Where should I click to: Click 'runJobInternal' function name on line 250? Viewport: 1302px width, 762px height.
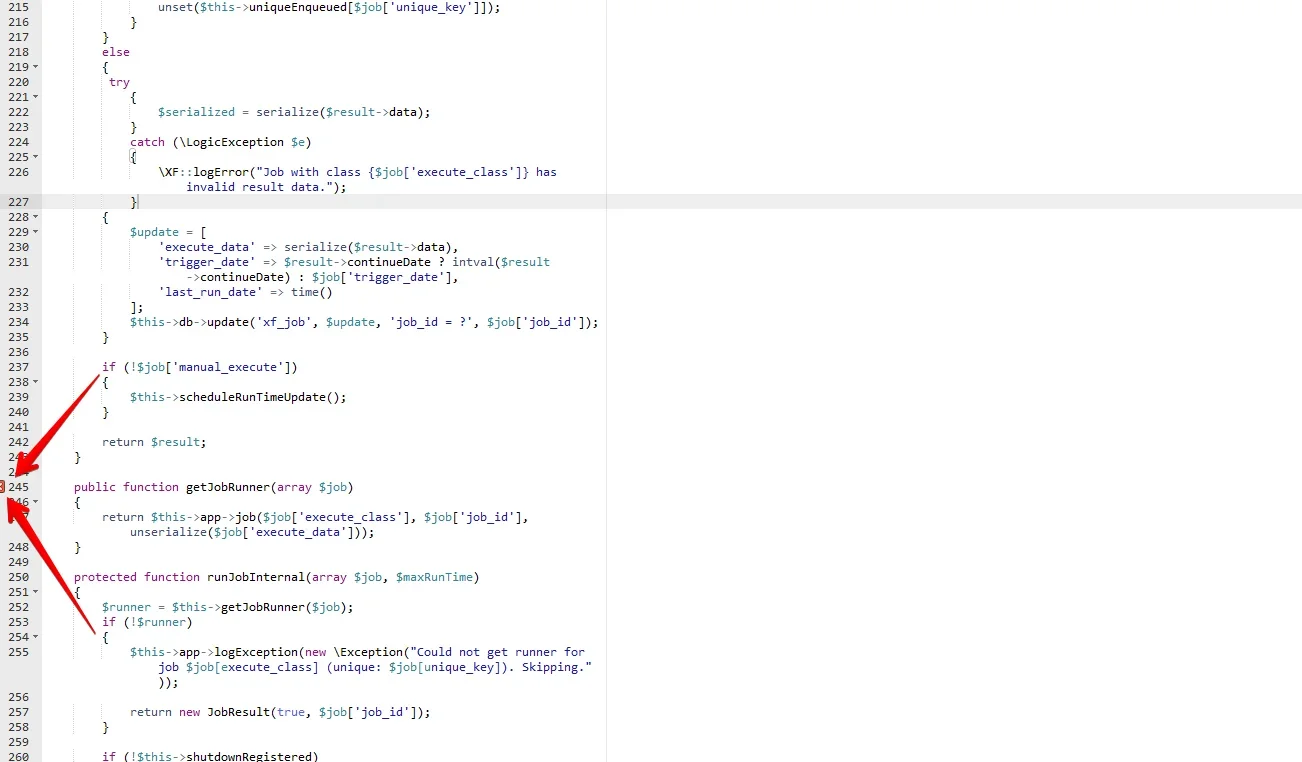(x=256, y=577)
